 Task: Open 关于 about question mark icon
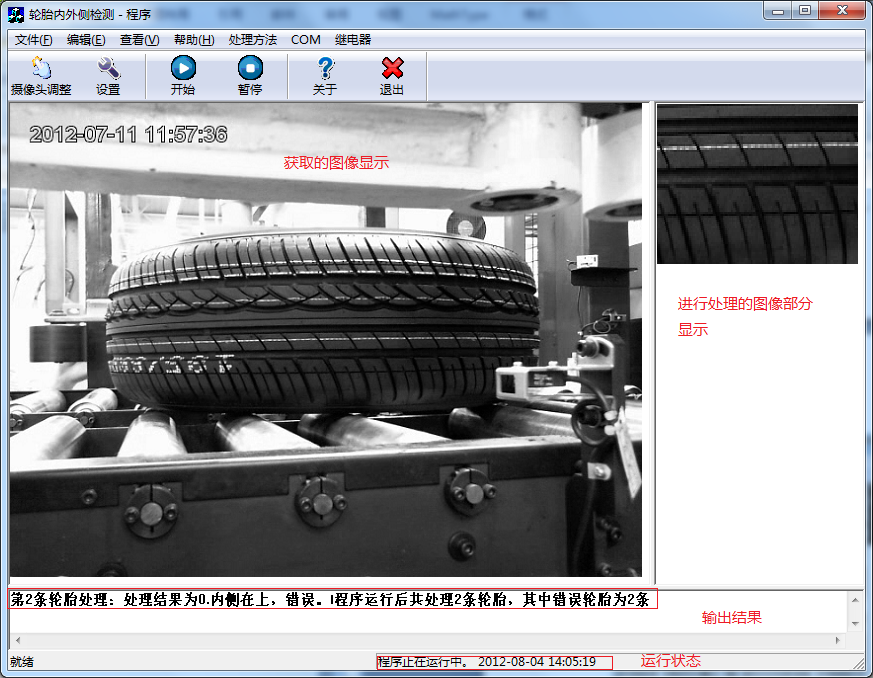pyautogui.click(x=325, y=68)
